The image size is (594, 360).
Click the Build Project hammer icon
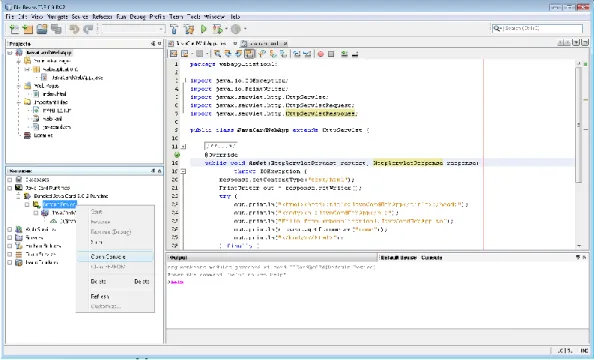click(x=174, y=29)
